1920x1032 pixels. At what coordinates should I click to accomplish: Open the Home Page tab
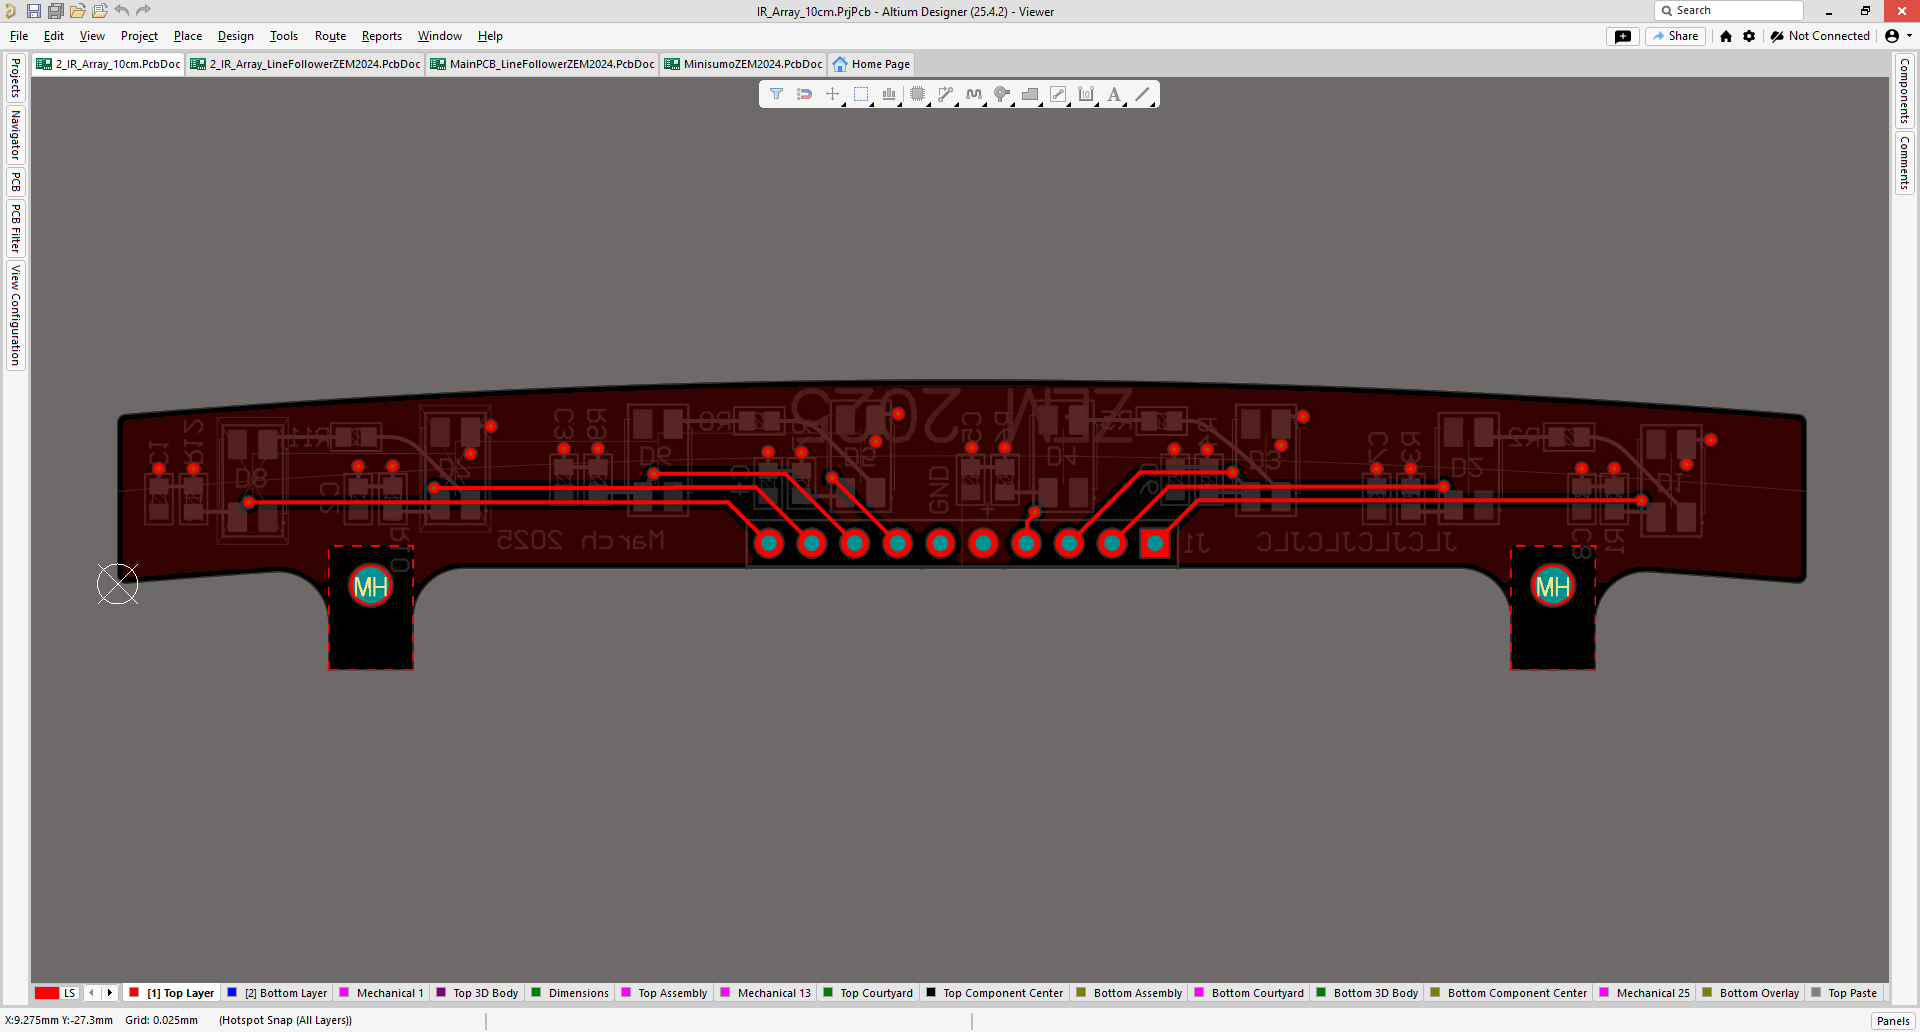(871, 64)
